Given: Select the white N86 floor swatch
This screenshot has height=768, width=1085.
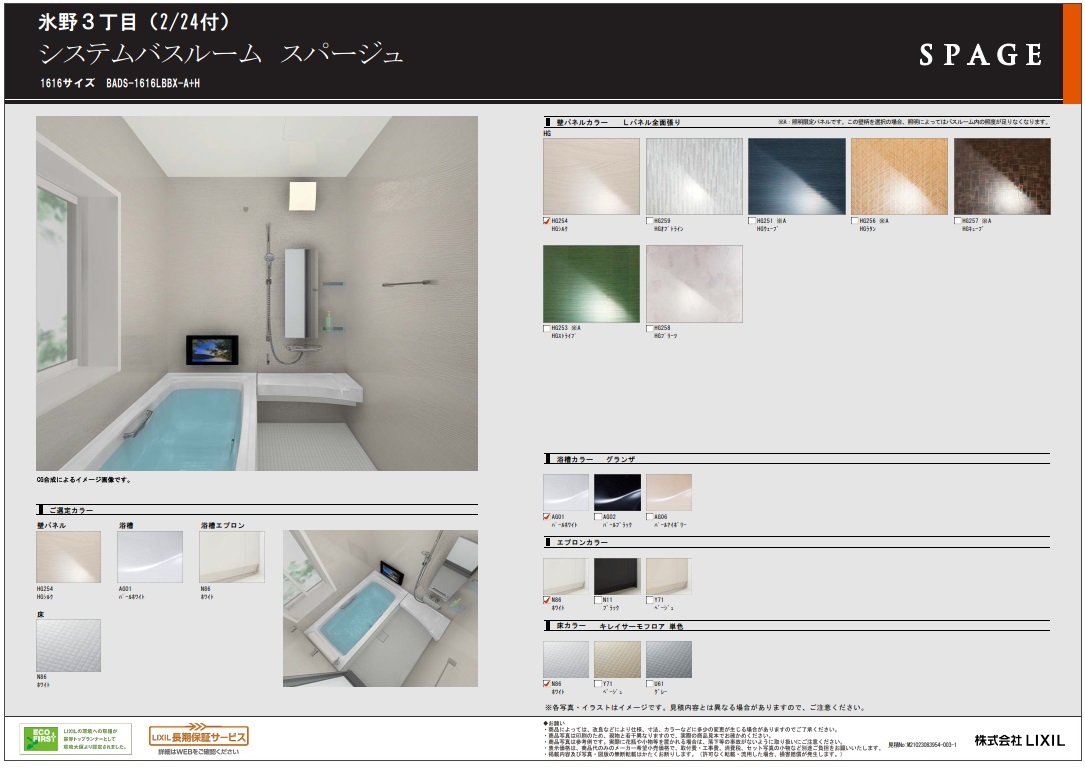Looking at the screenshot, I should click(566, 659).
